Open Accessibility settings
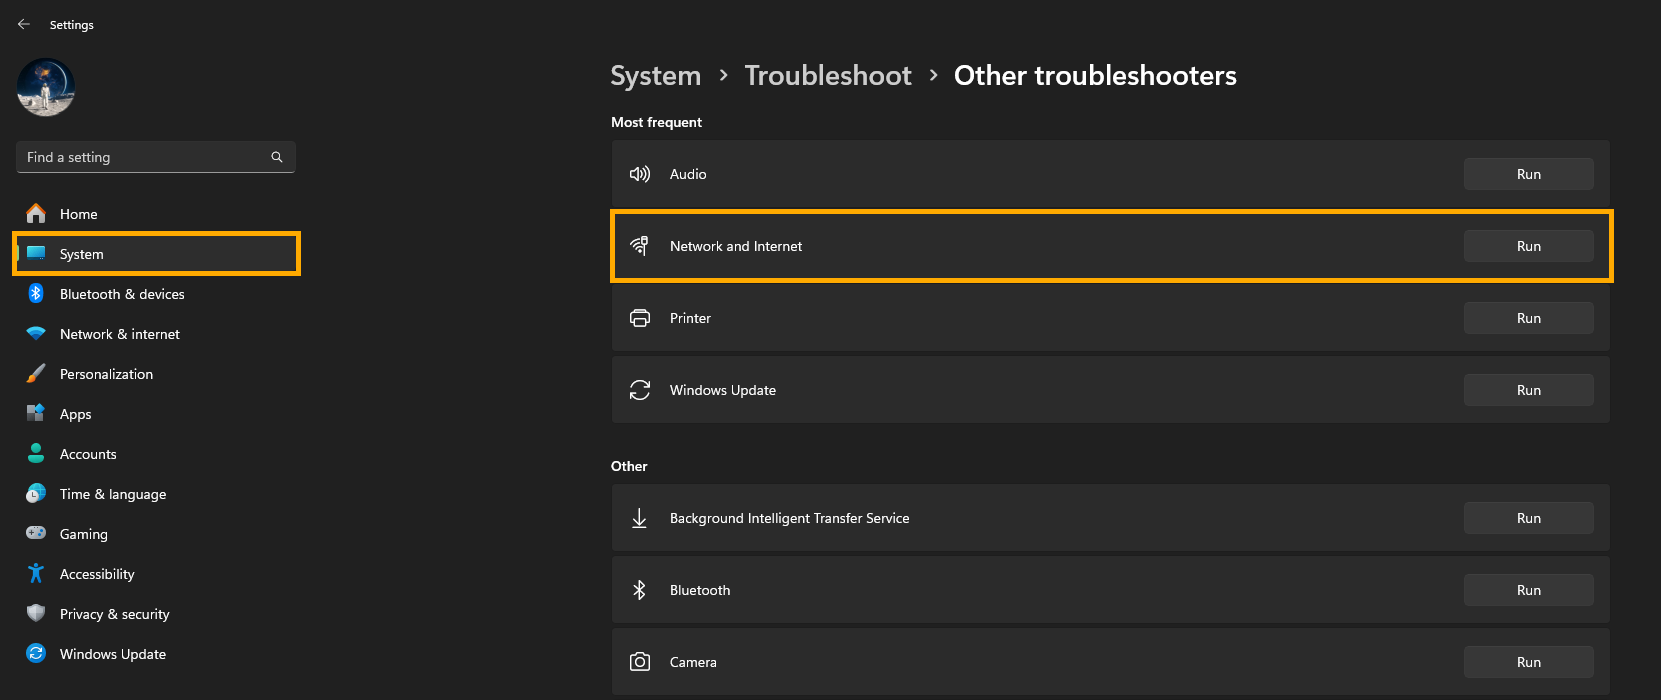 pos(156,574)
